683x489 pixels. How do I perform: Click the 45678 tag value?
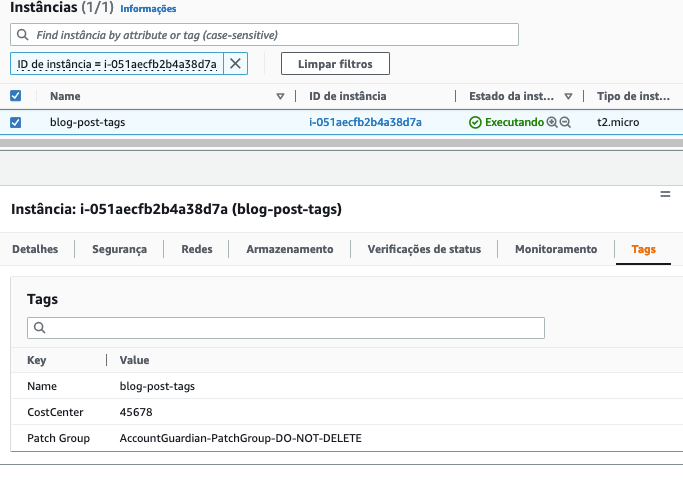click(x=136, y=412)
